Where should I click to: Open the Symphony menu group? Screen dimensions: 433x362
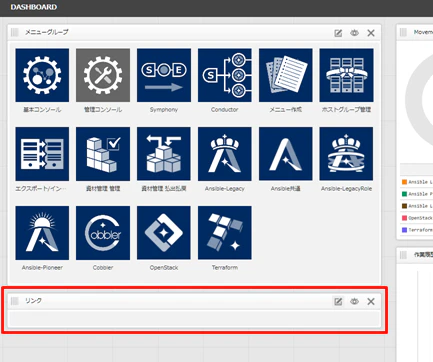[x=164, y=75]
